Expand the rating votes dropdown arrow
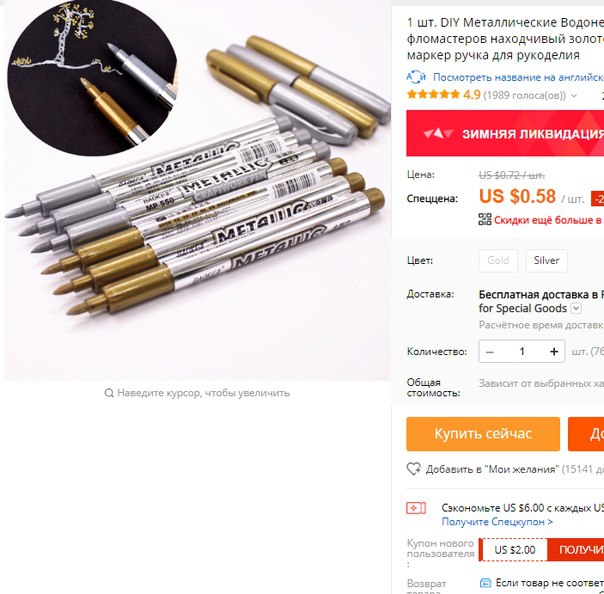This screenshot has height=594, width=604. tap(574, 96)
